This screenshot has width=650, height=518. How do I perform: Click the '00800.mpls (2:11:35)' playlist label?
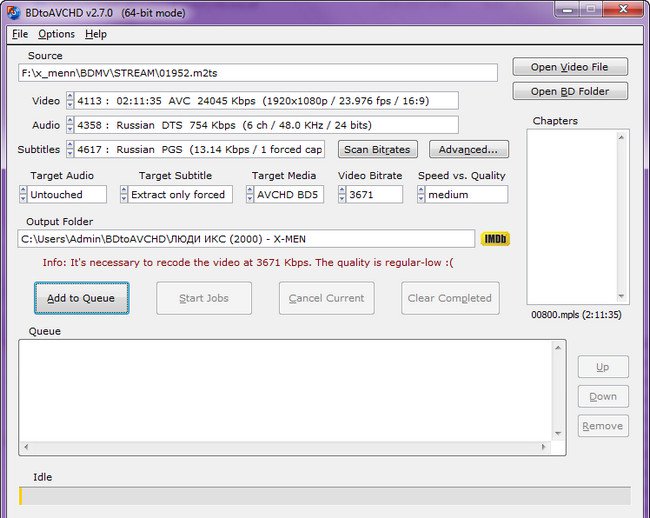[x=576, y=315]
